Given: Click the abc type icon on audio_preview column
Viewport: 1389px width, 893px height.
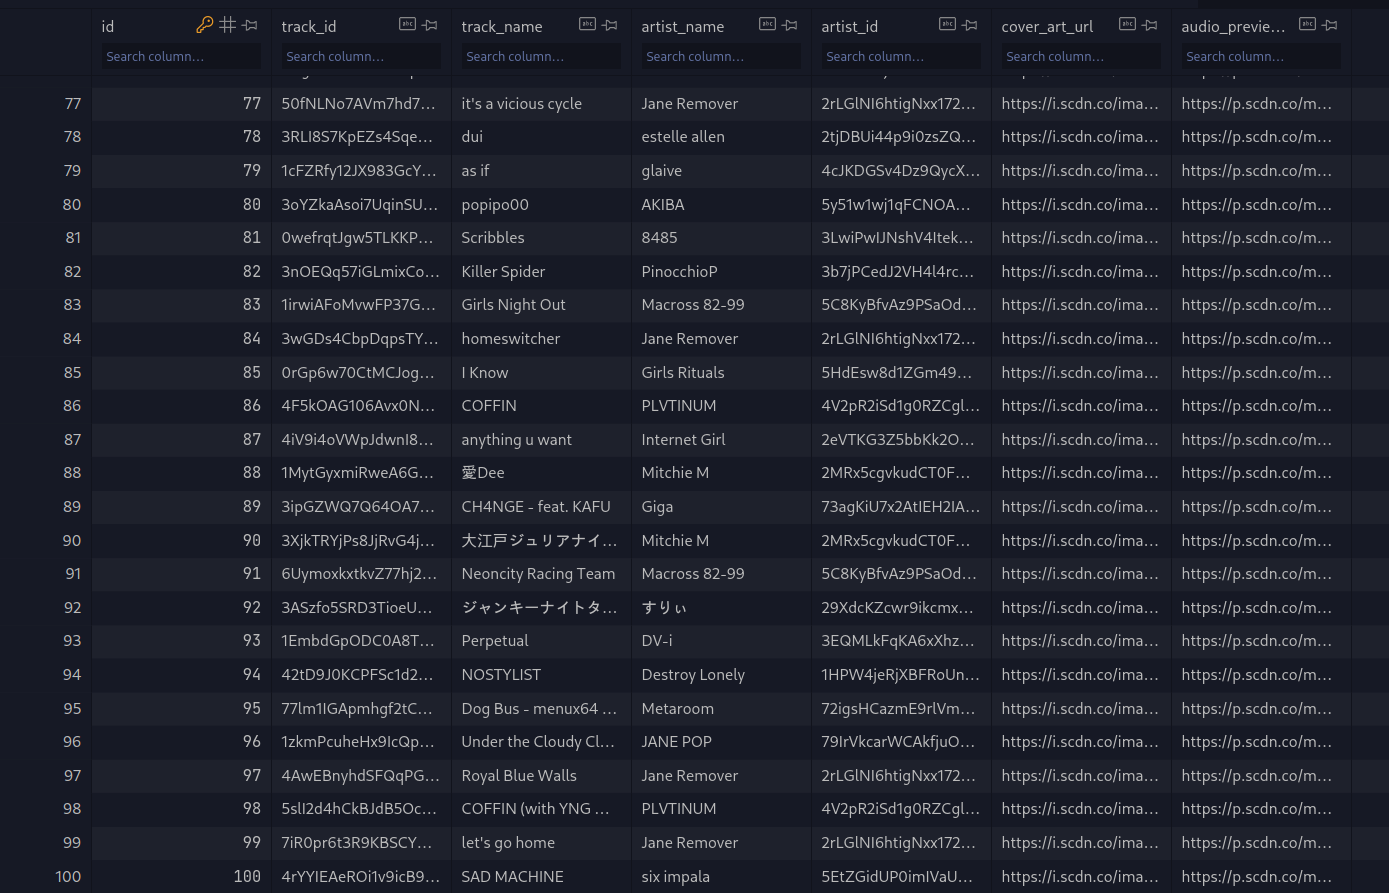Looking at the screenshot, I should pyautogui.click(x=1307, y=25).
